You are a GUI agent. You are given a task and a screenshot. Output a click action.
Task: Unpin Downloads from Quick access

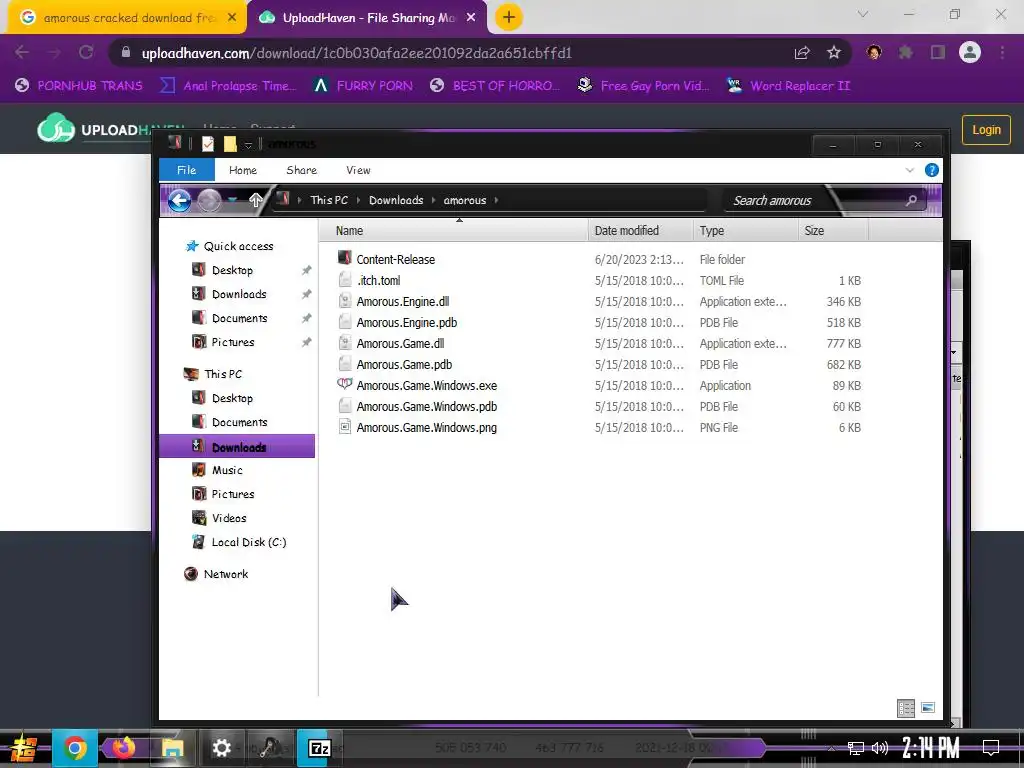point(306,295)
